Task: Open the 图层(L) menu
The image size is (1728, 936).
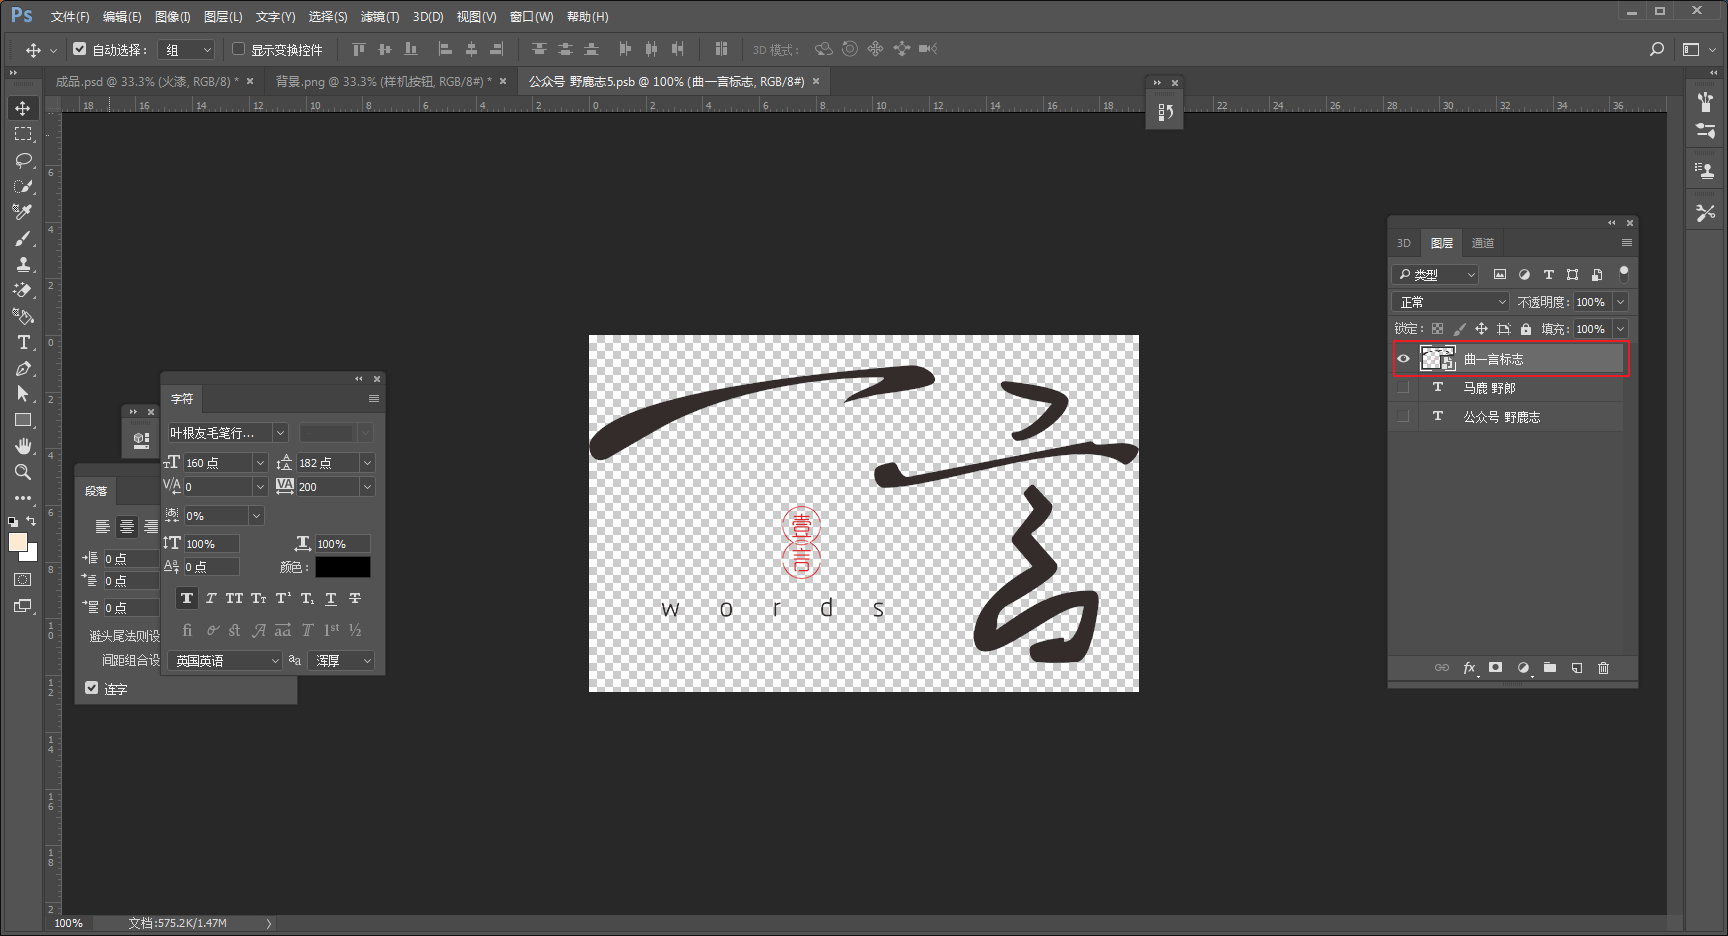Action: click(x=223, y=17)
